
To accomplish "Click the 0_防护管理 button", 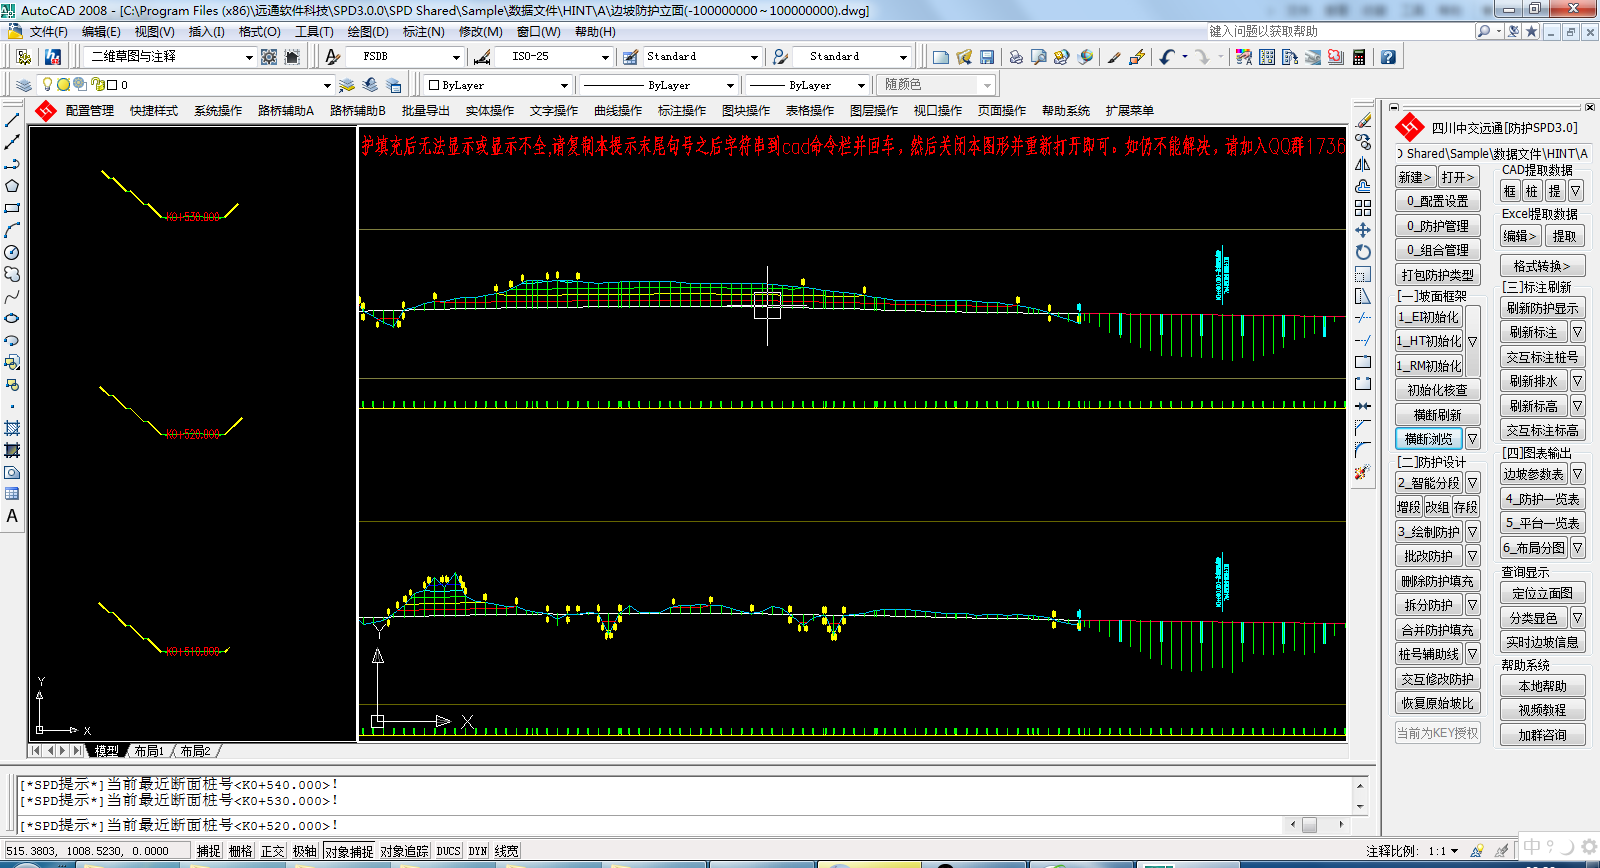I will tap(1438, 226).
